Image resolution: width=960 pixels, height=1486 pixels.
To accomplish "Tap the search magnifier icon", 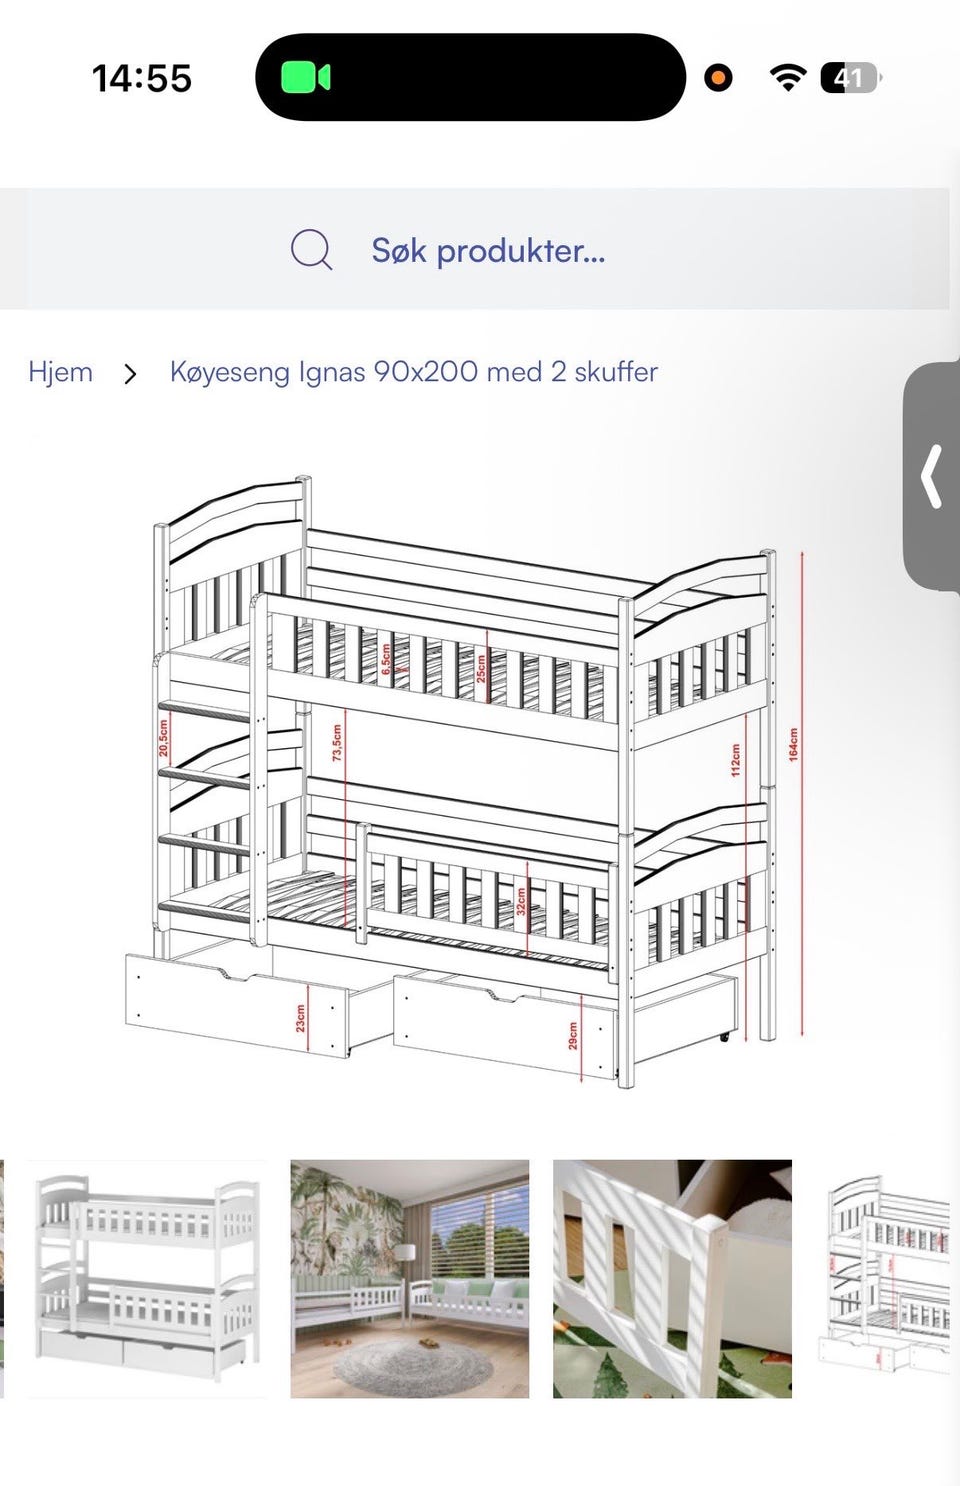I will coord(312,250).
